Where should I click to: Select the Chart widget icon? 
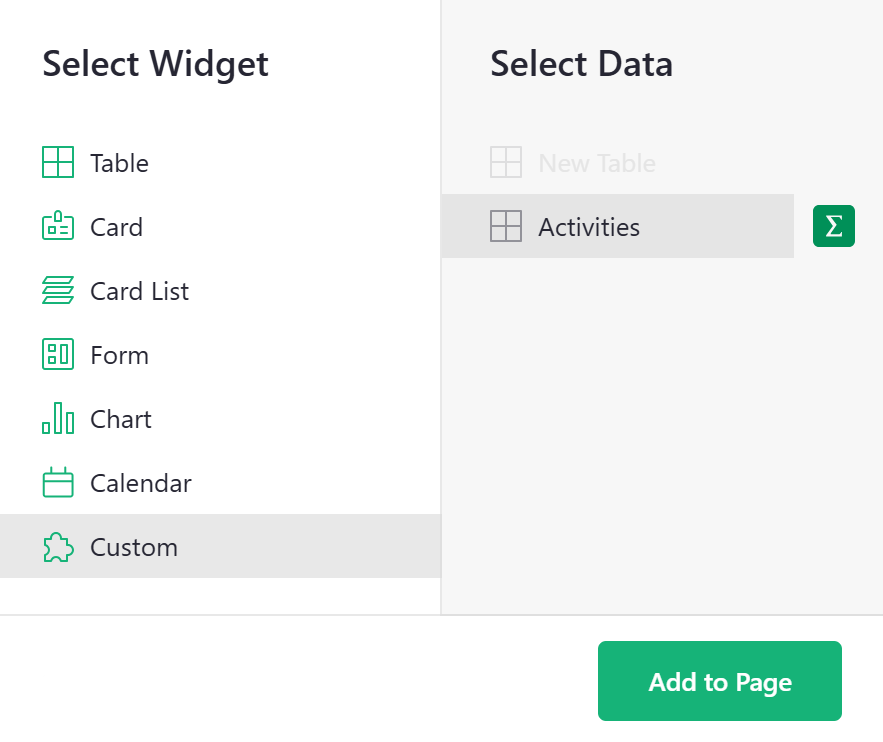pos(58,419)
